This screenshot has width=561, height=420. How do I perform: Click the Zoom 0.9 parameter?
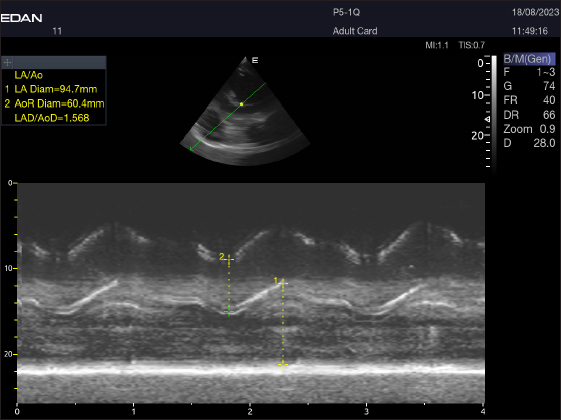pyautogui.click(x=529, y=129)
